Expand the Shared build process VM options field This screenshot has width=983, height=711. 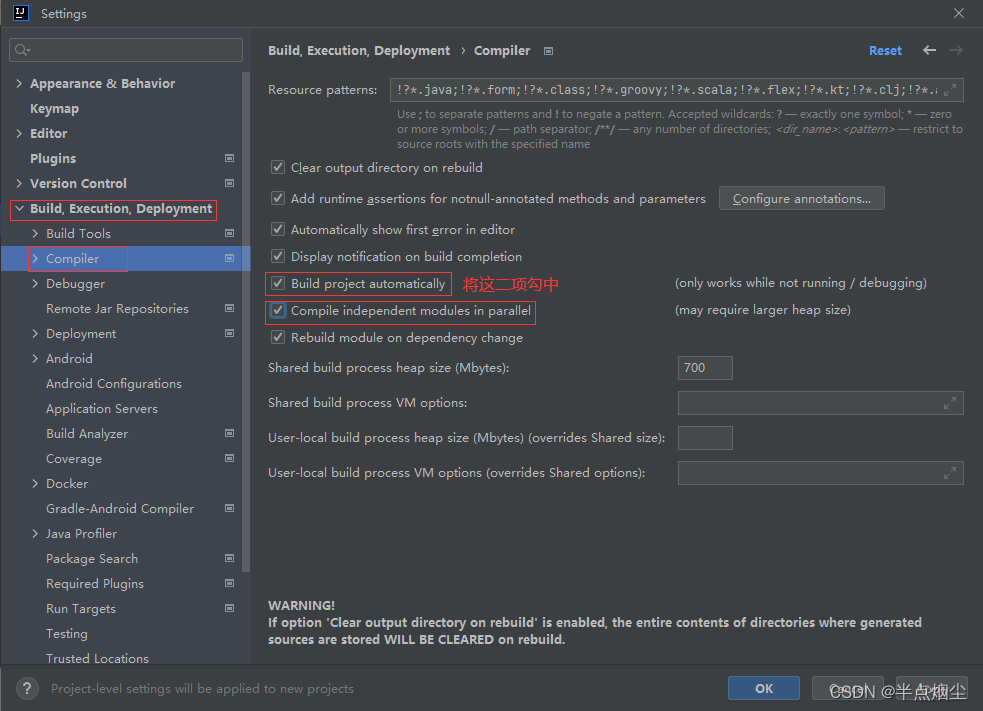click(950, 403)
